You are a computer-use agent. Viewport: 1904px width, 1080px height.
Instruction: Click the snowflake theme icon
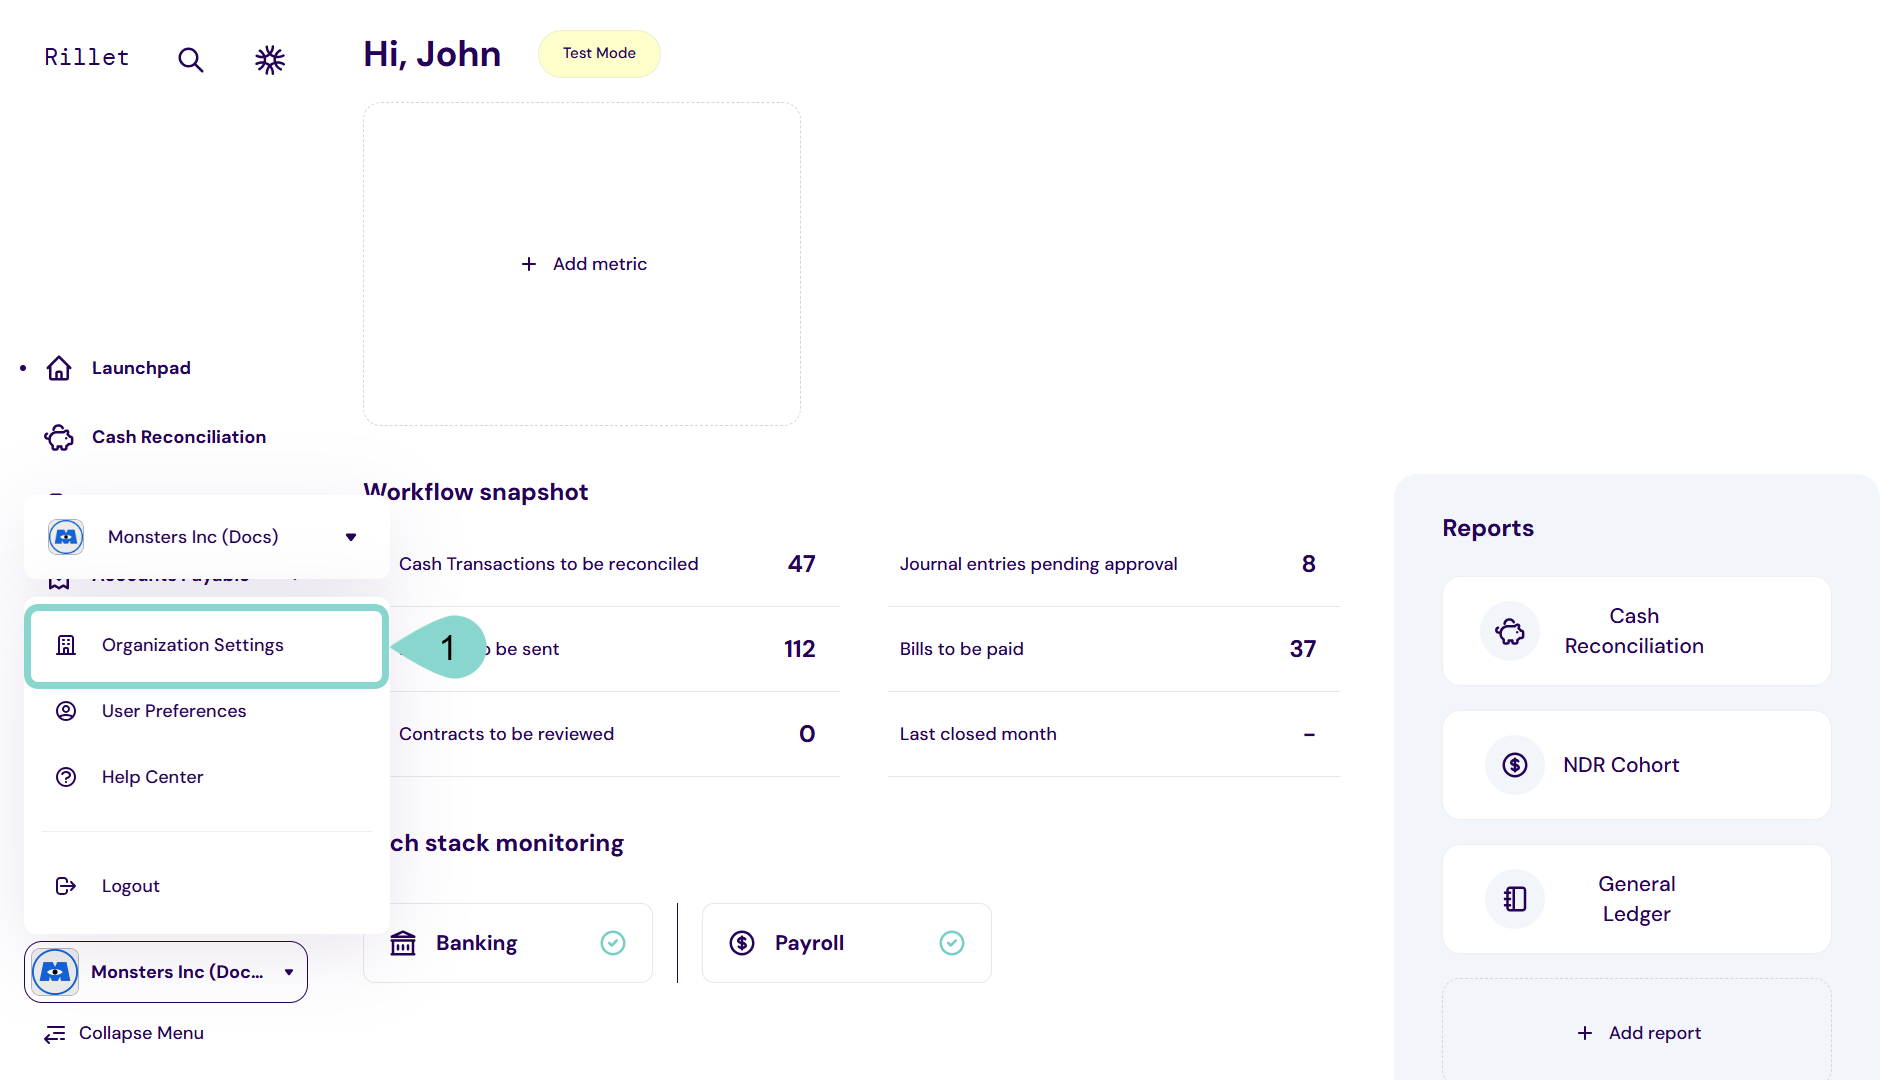click(270, 60)
